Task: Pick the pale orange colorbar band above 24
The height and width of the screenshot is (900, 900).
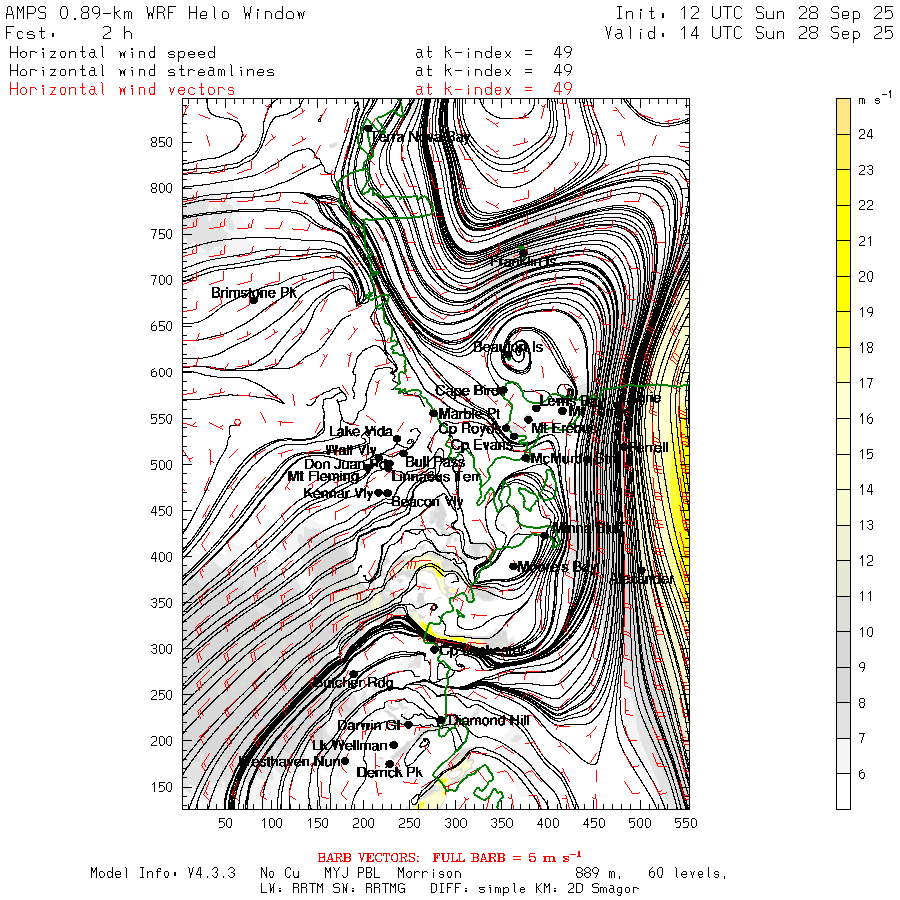Action: [843, 117]
